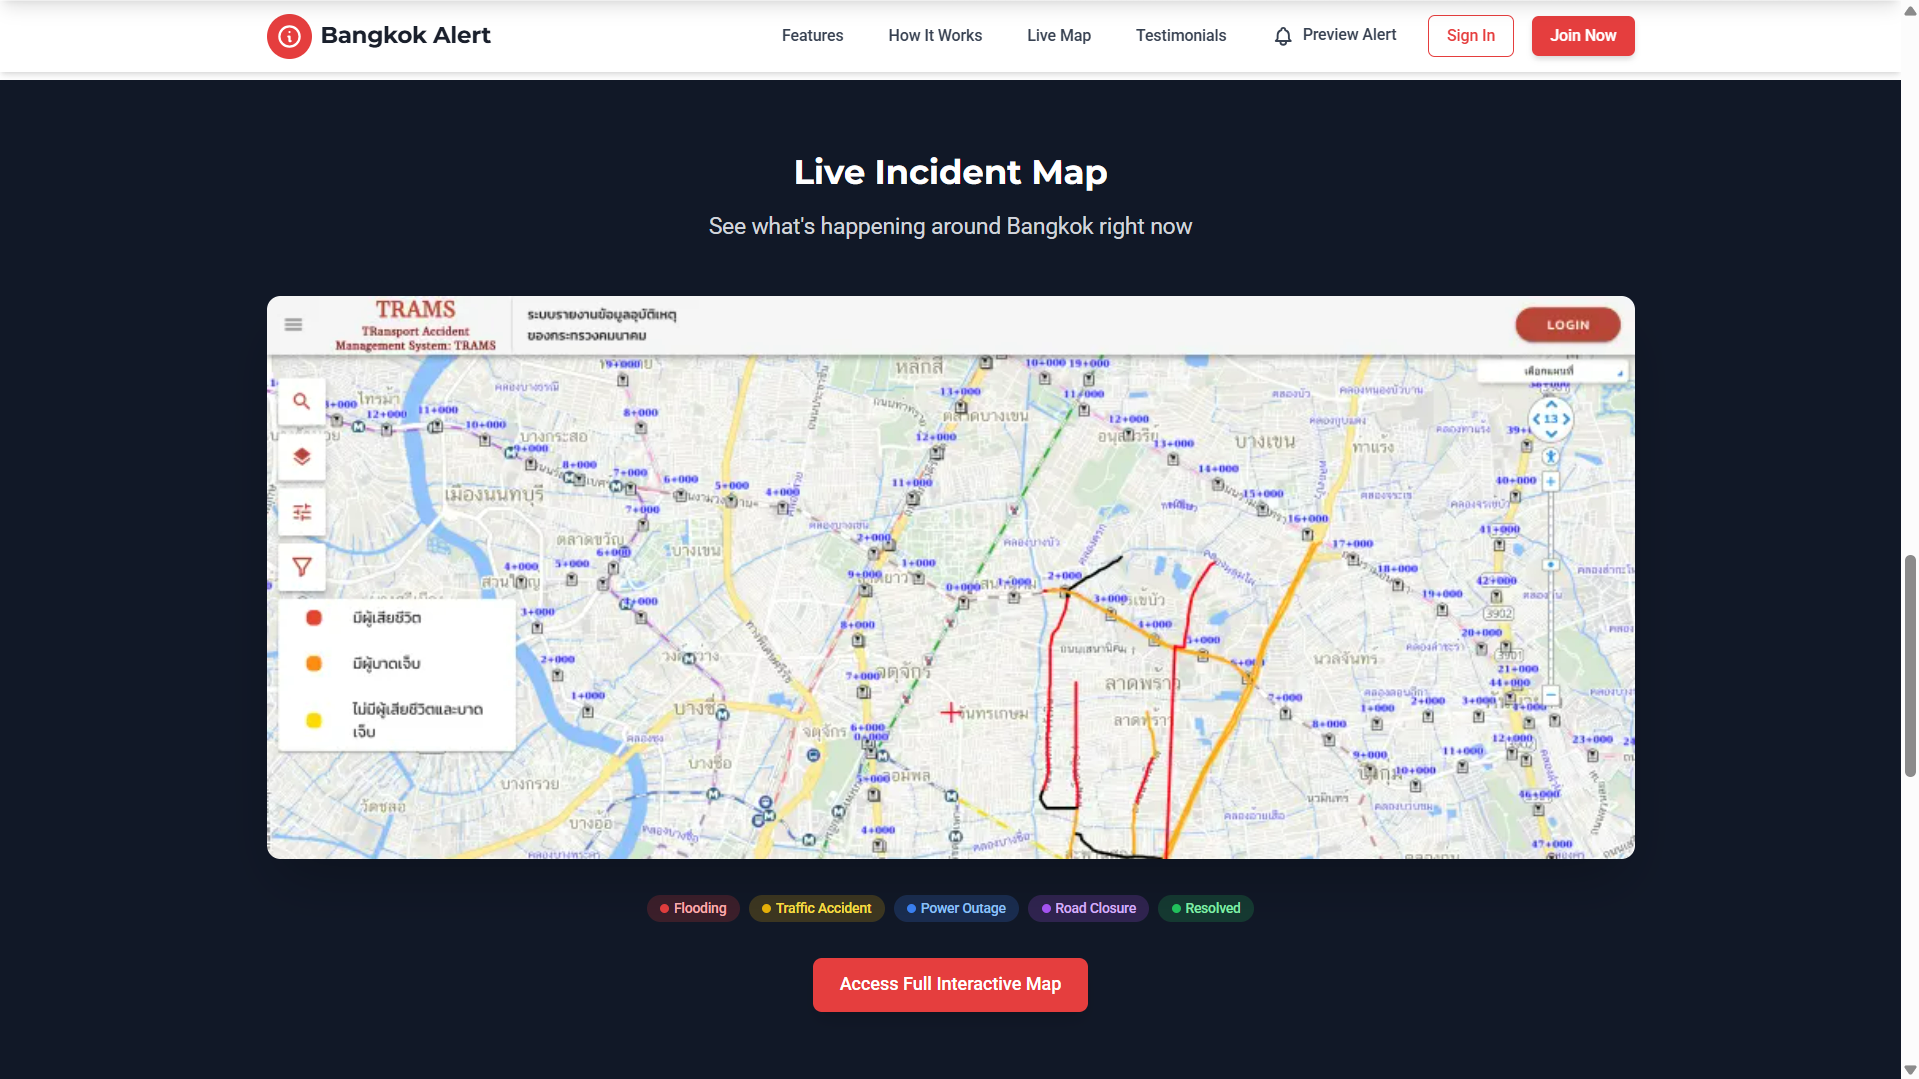Toggle the Flooding legend filter
The image size is (1919, 1079).
693,908
